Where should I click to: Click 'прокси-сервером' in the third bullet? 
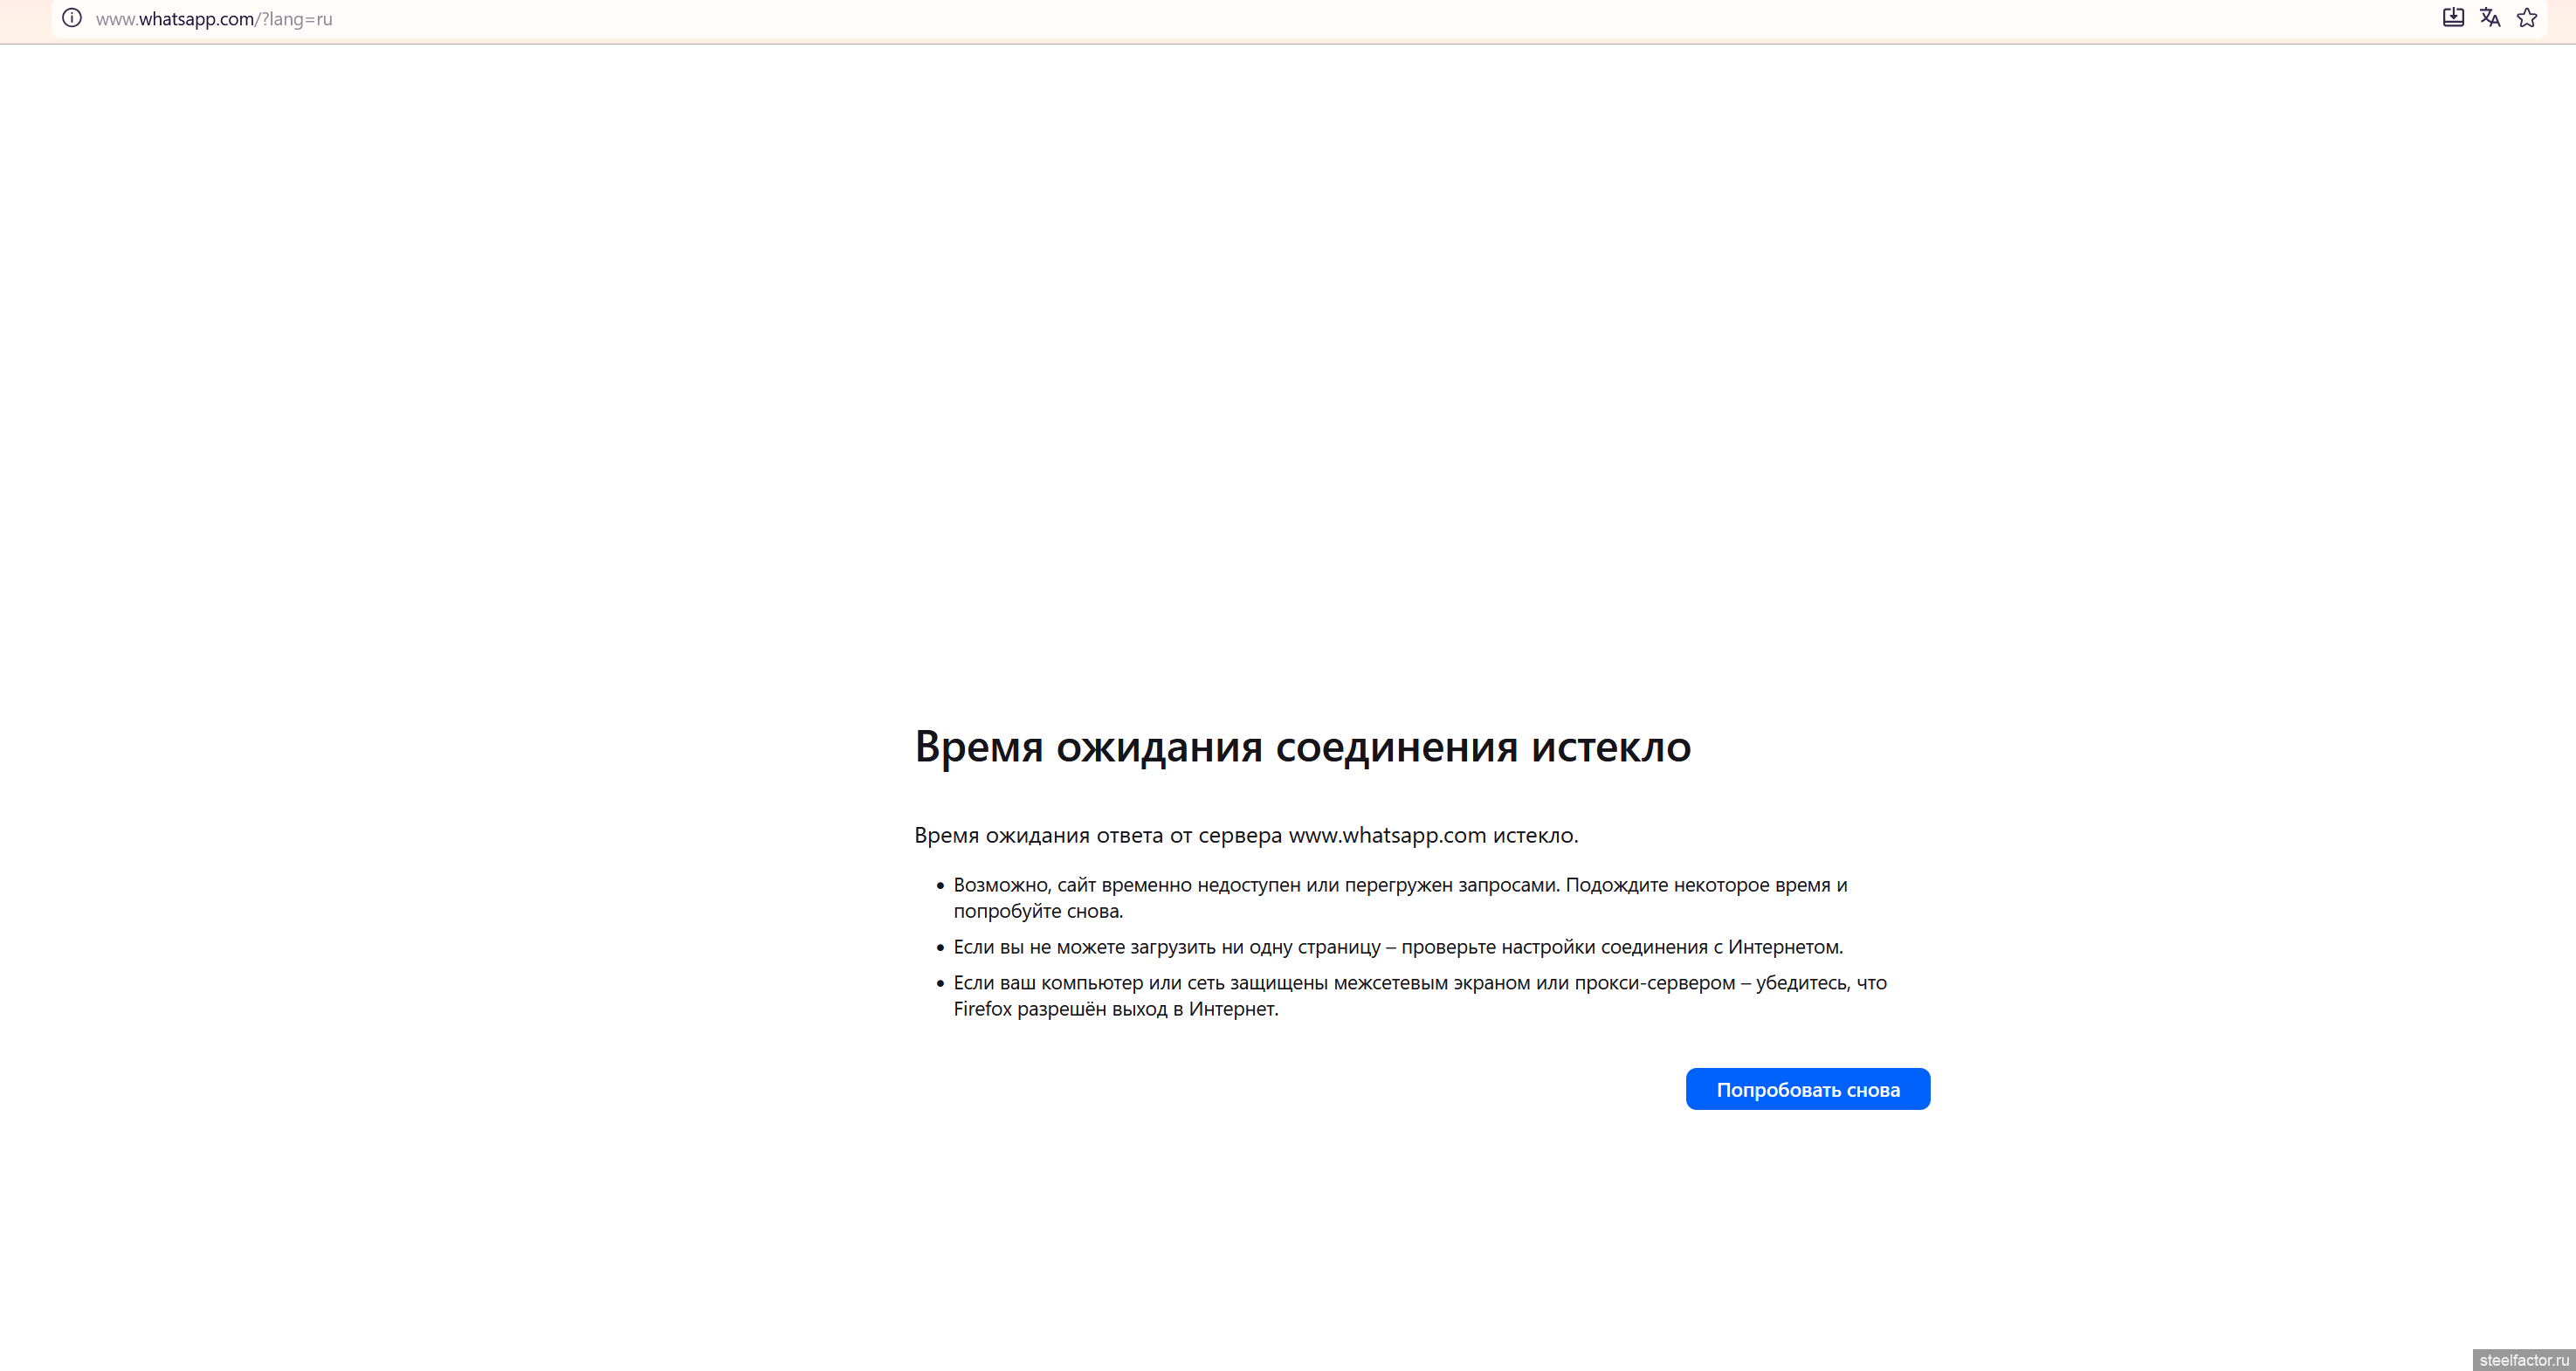[1654, 983]
